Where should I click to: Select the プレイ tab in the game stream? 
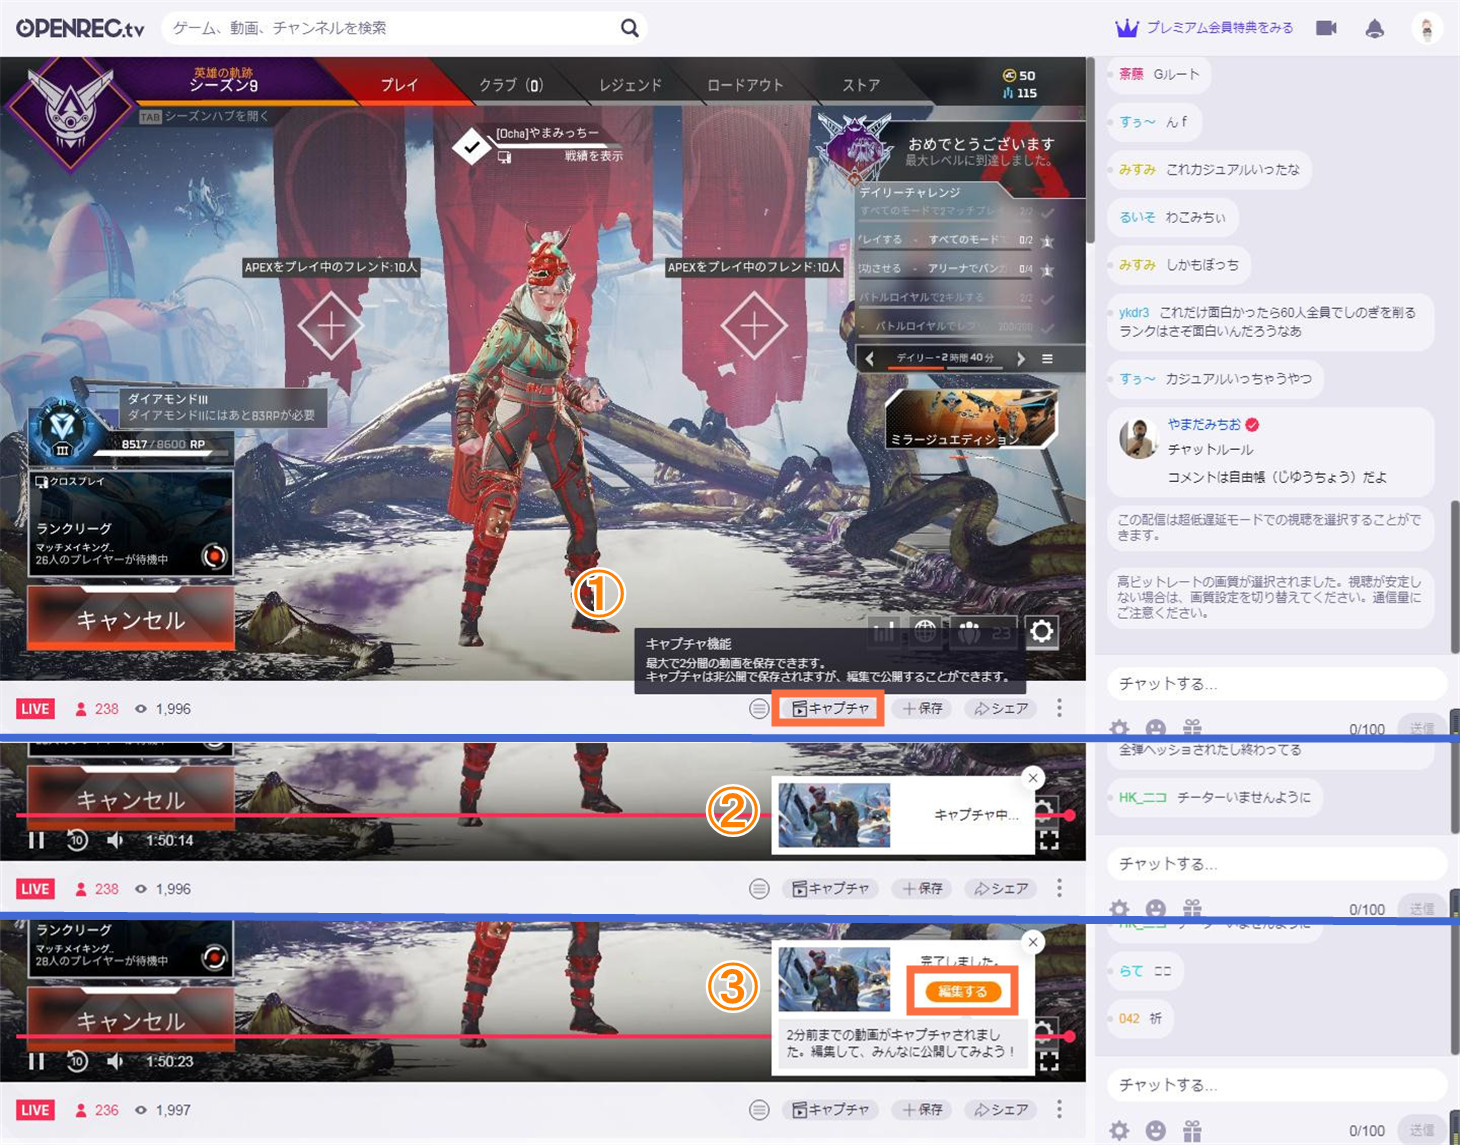[399, 85]
